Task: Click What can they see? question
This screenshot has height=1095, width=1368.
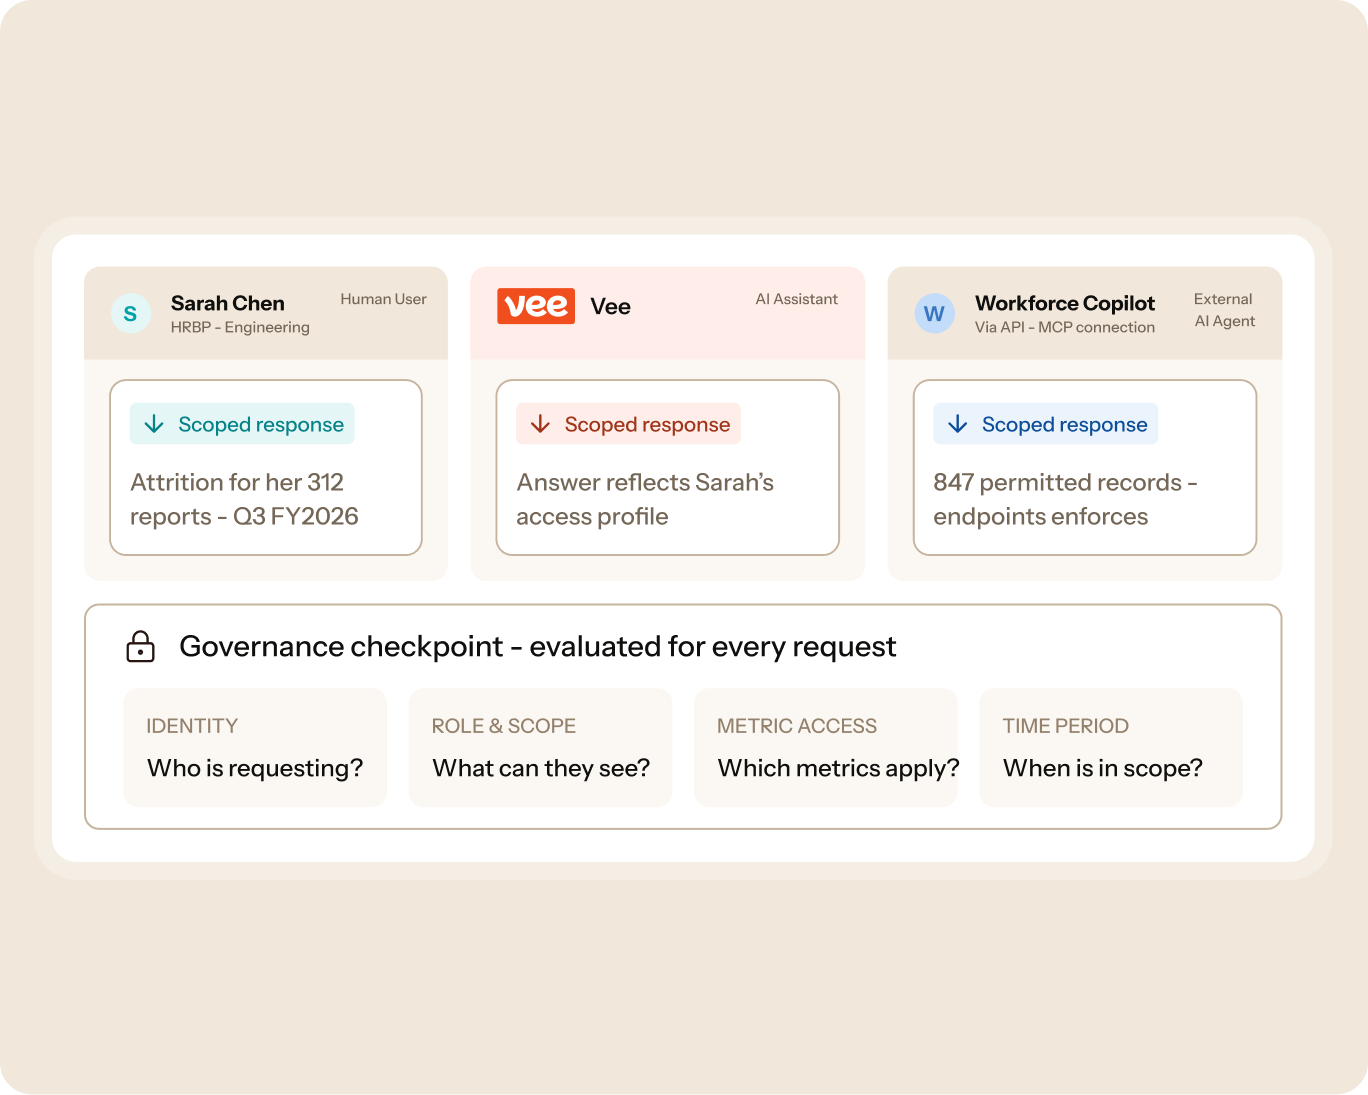Action: click(x=541, y=768)
